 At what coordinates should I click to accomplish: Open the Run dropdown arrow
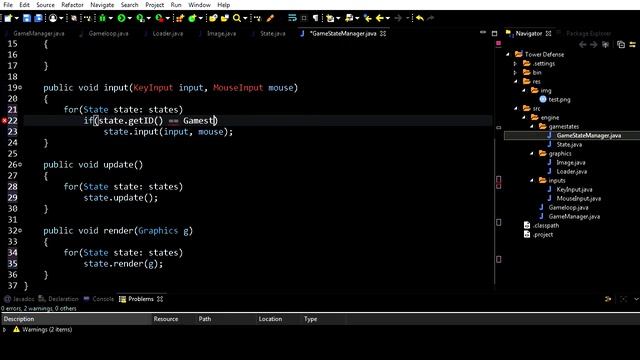click(x=130, y=18)
